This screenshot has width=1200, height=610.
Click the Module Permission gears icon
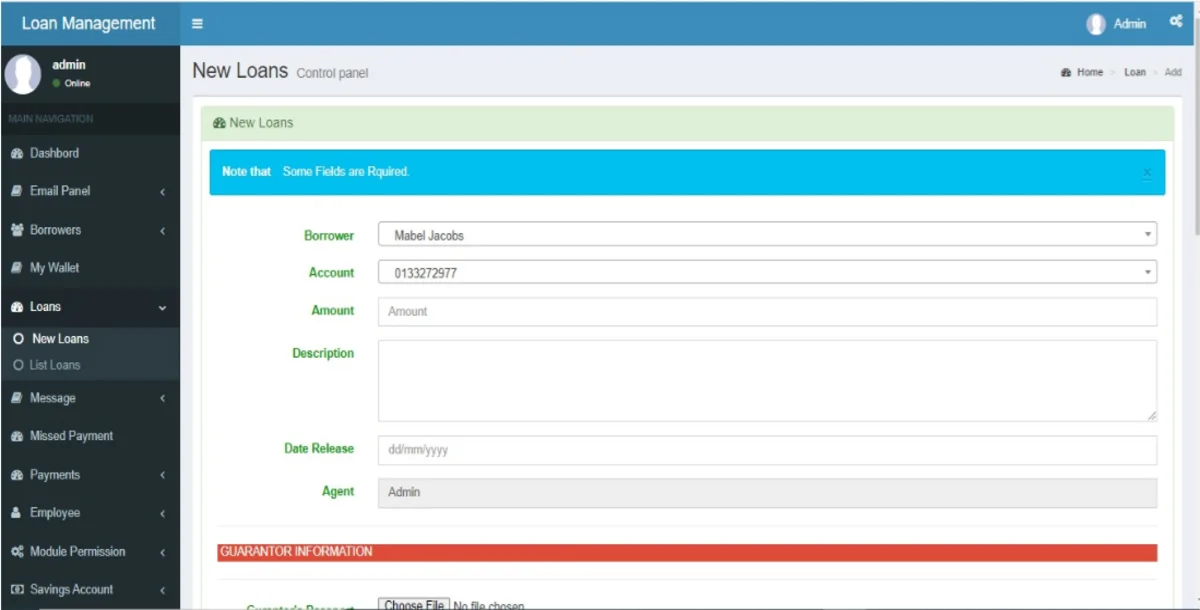pyautogui.click(x=17, y=552)
